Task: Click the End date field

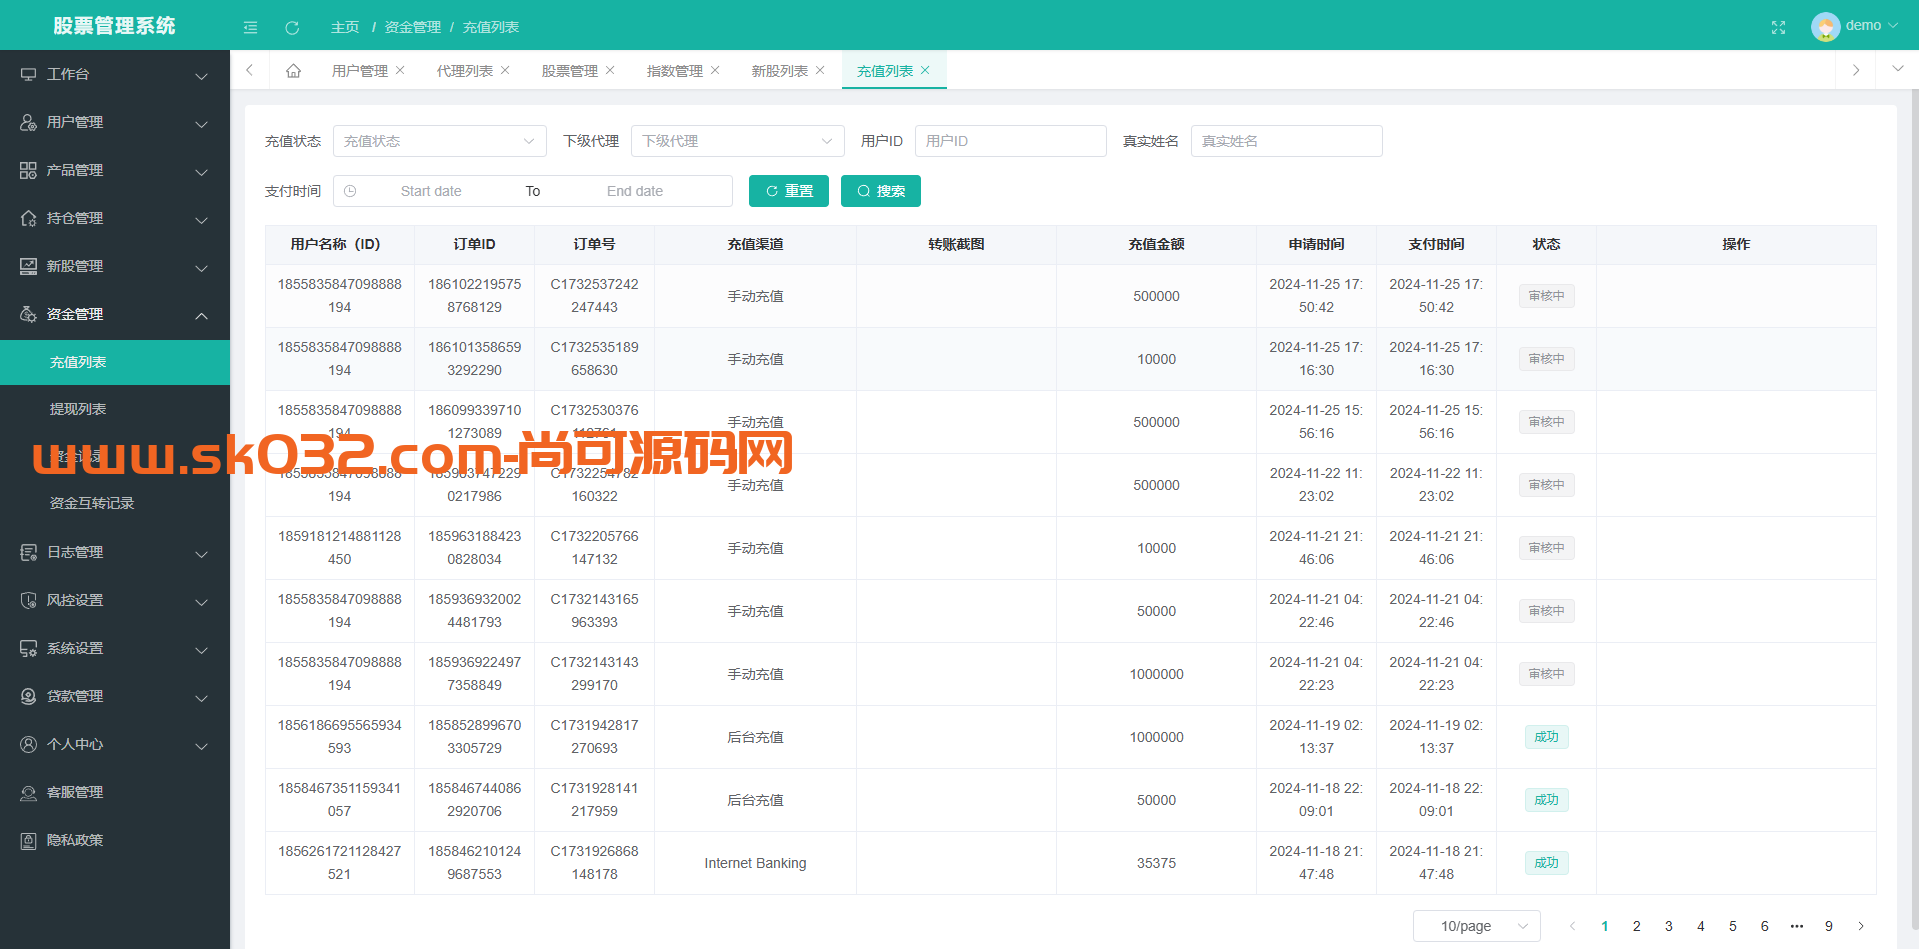Action: [x=635, y=191]
